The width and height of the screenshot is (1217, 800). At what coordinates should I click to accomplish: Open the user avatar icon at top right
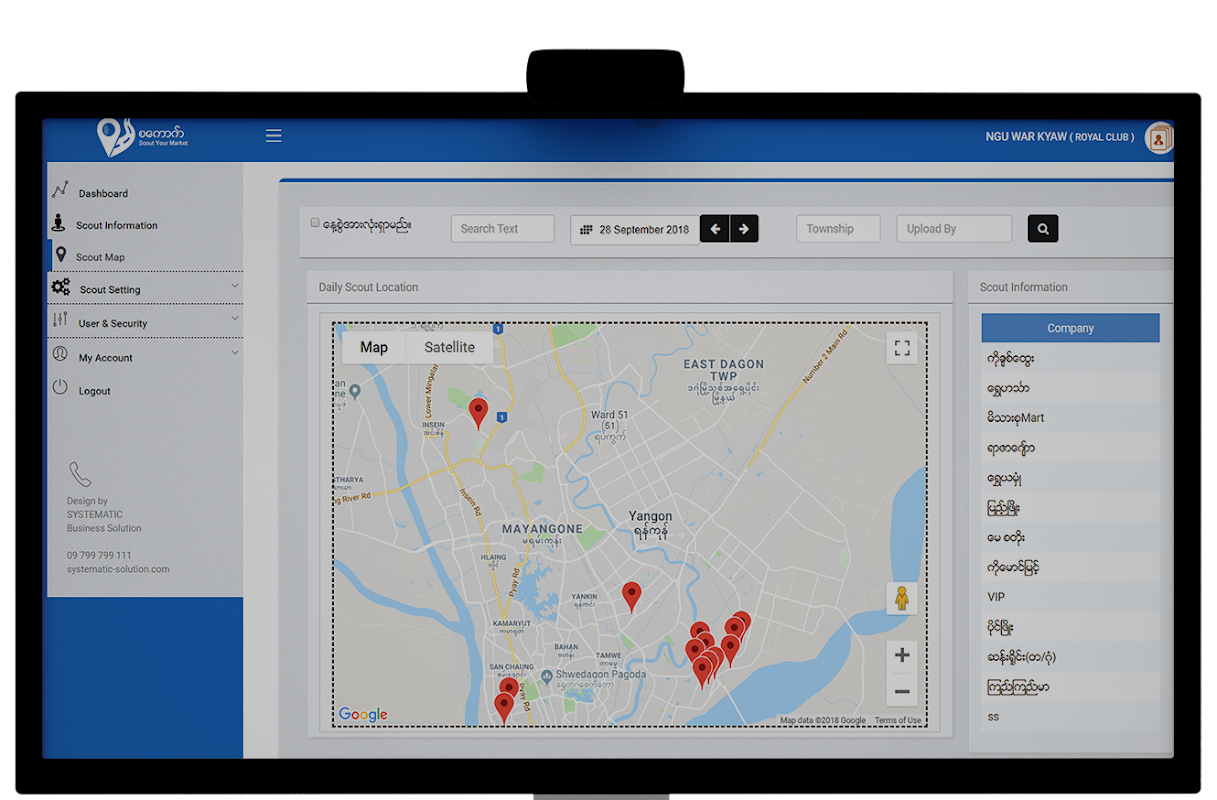pos(1159,138)
